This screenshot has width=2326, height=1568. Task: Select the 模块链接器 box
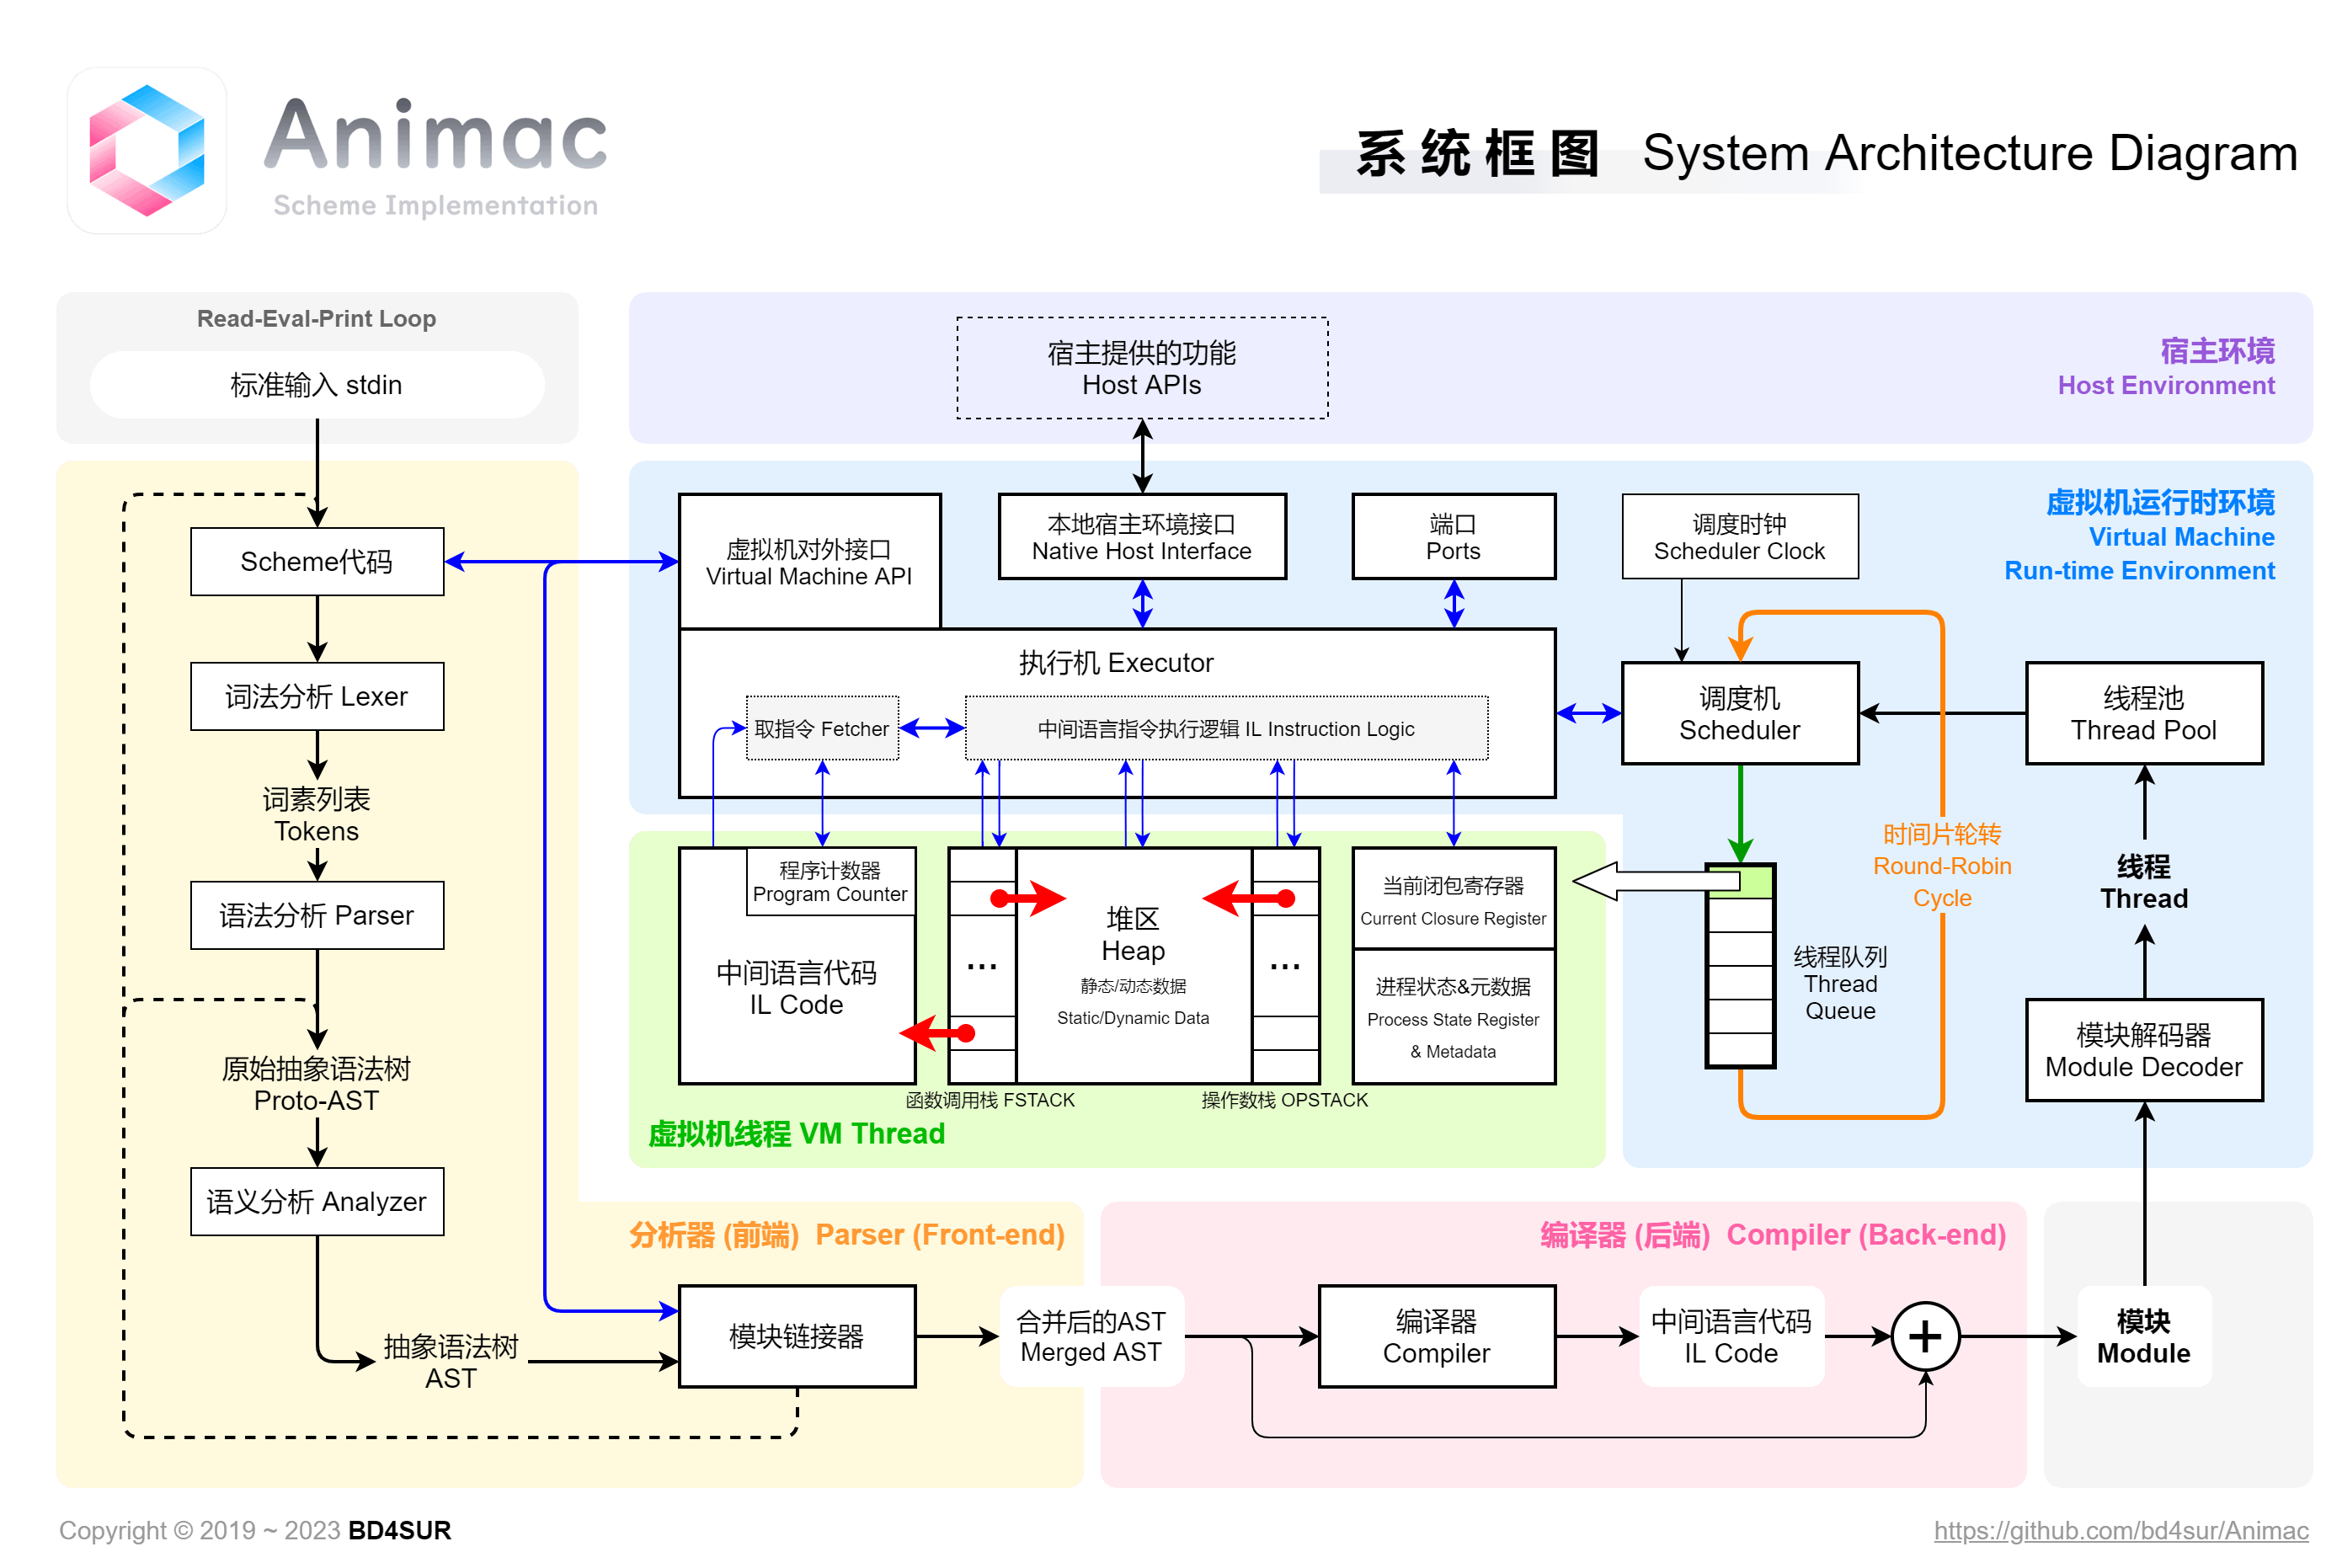coord(797,1336)
